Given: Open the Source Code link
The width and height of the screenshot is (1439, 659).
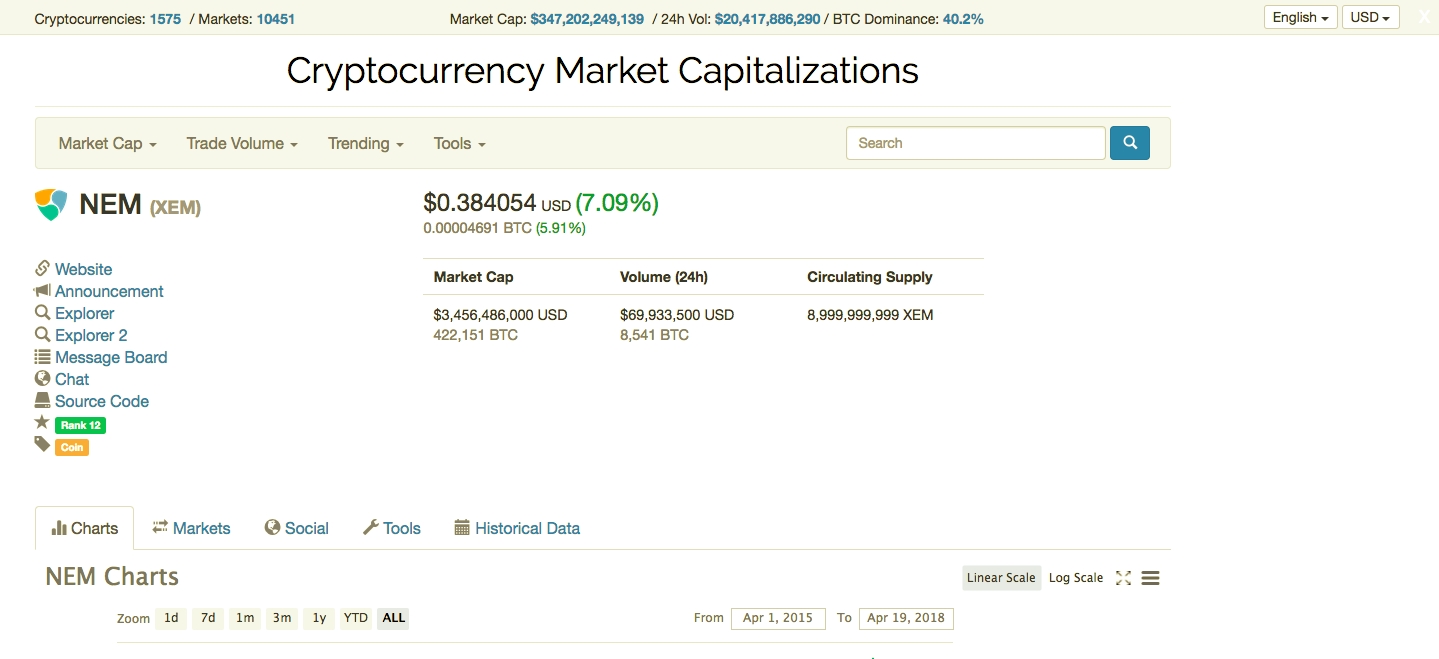Looking at the screenshot, I should (102, 401).
